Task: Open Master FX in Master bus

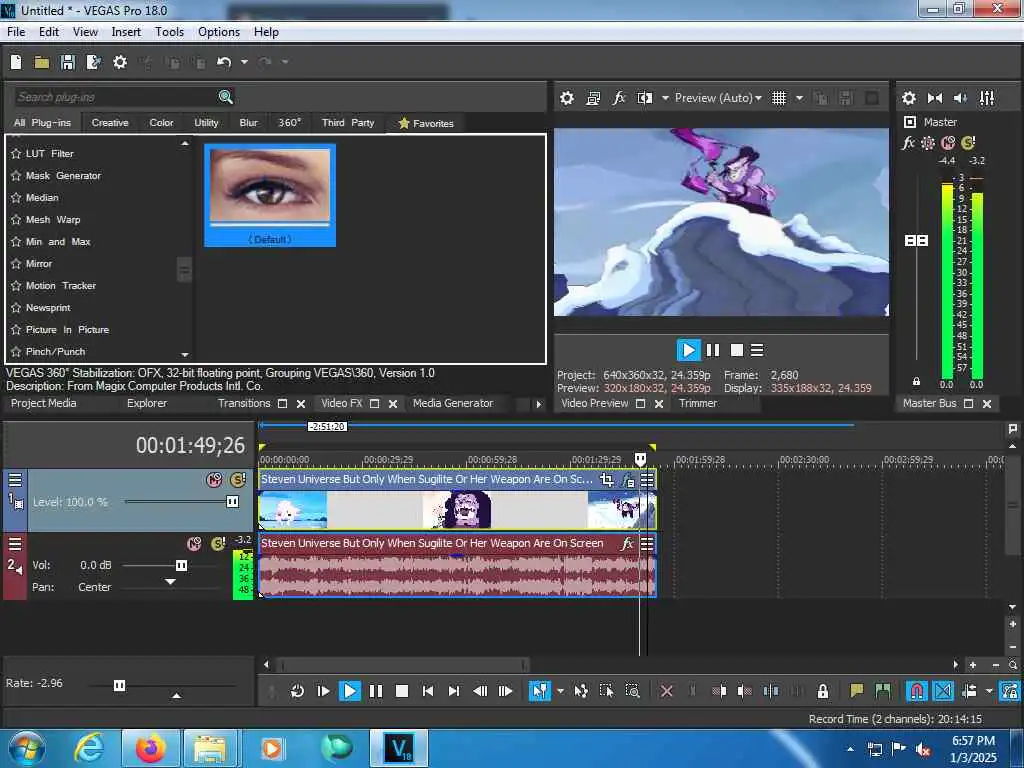Action: click(x=908, y=142)
